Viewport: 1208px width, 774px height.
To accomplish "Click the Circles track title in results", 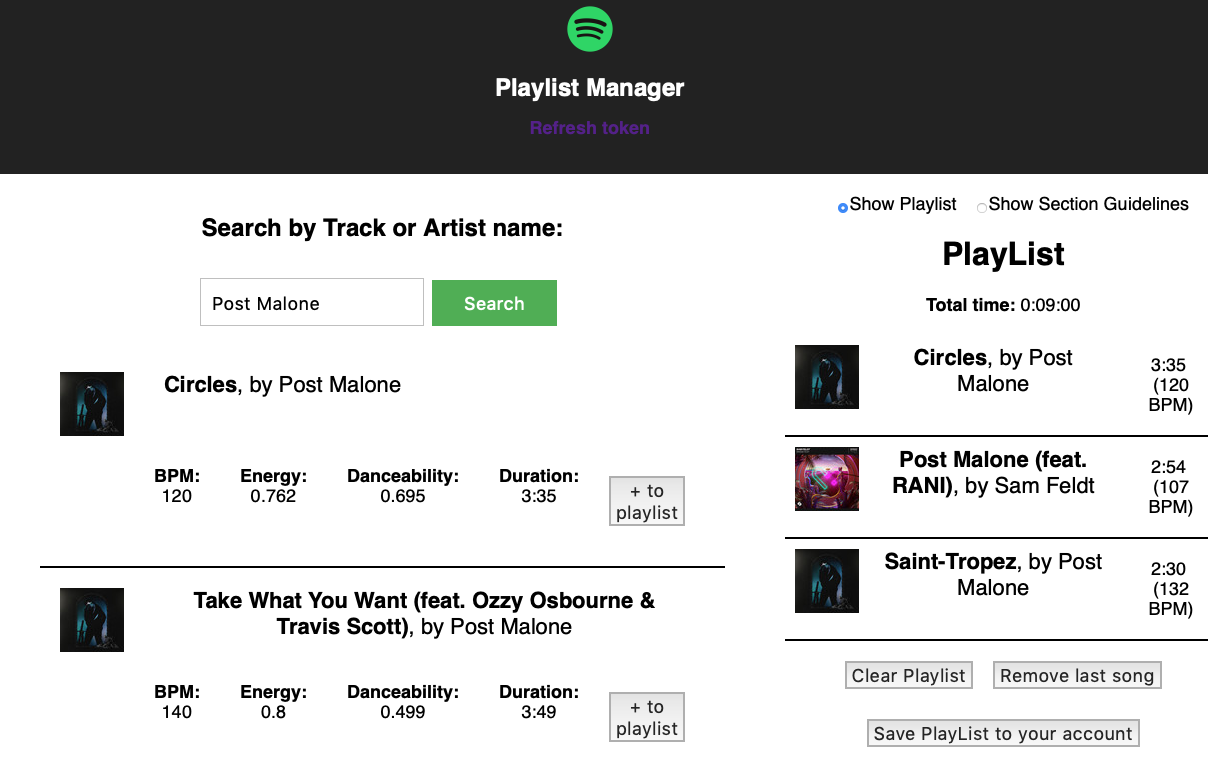I will pyautogui.click(x=200, y=384).
